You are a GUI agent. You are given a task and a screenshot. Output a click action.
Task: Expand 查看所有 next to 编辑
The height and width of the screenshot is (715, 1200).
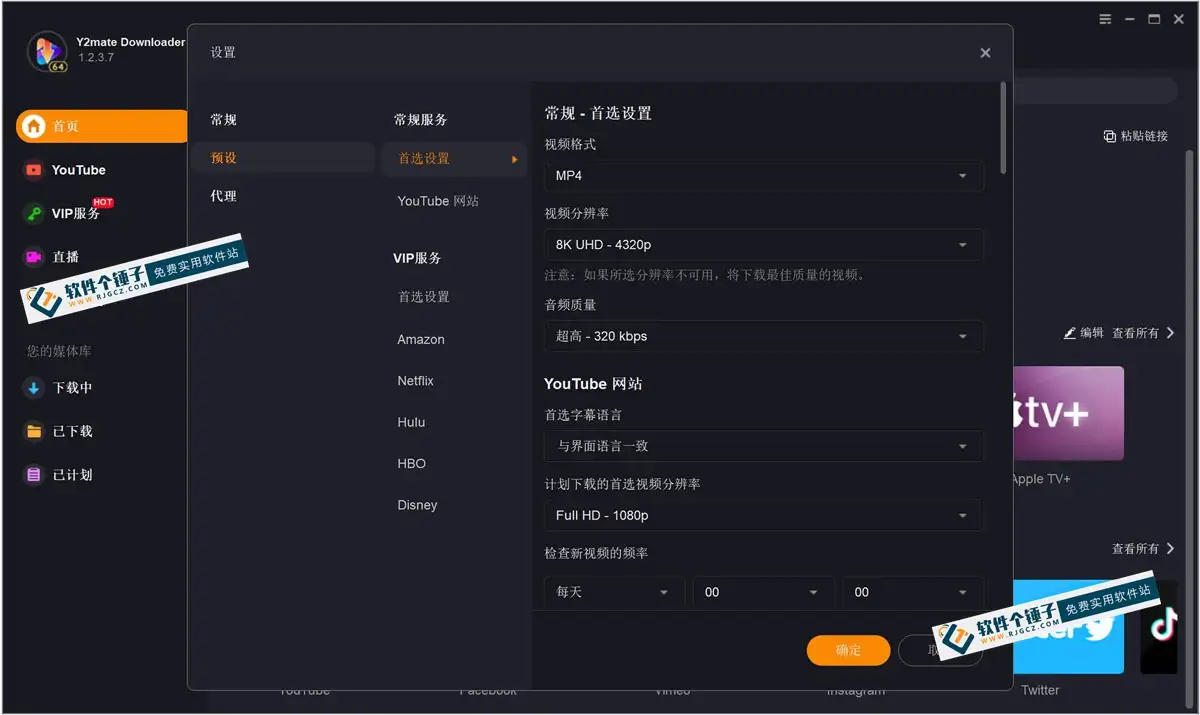pyautogui.click(x=1143, y=333)
